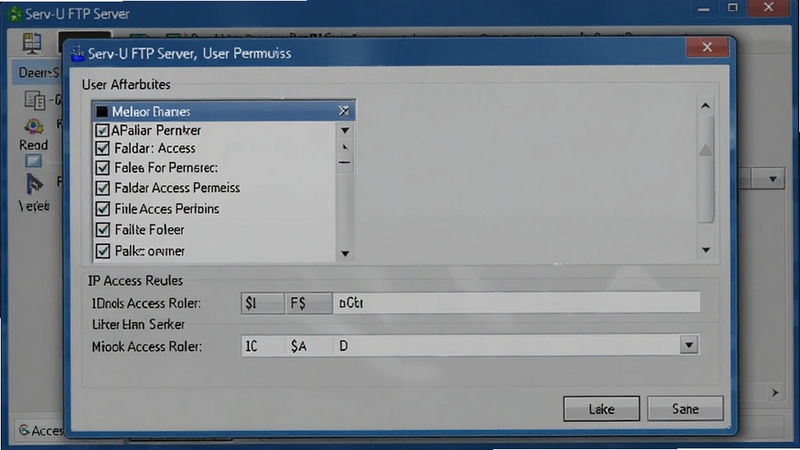800x450 pixels.
Task: Toggle Fitle Acces Perfoins checkbox
Action: pyautogui.click(x=102, y=209)
